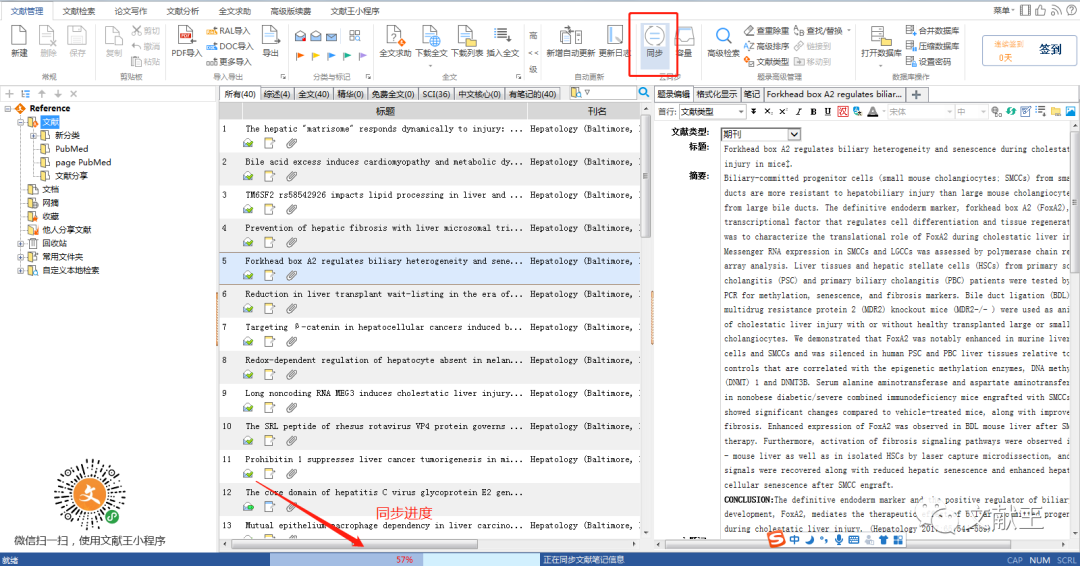Screen dimensions: 1080x566
Task: Pick the font color button in editor
Action: pos(873,112)
